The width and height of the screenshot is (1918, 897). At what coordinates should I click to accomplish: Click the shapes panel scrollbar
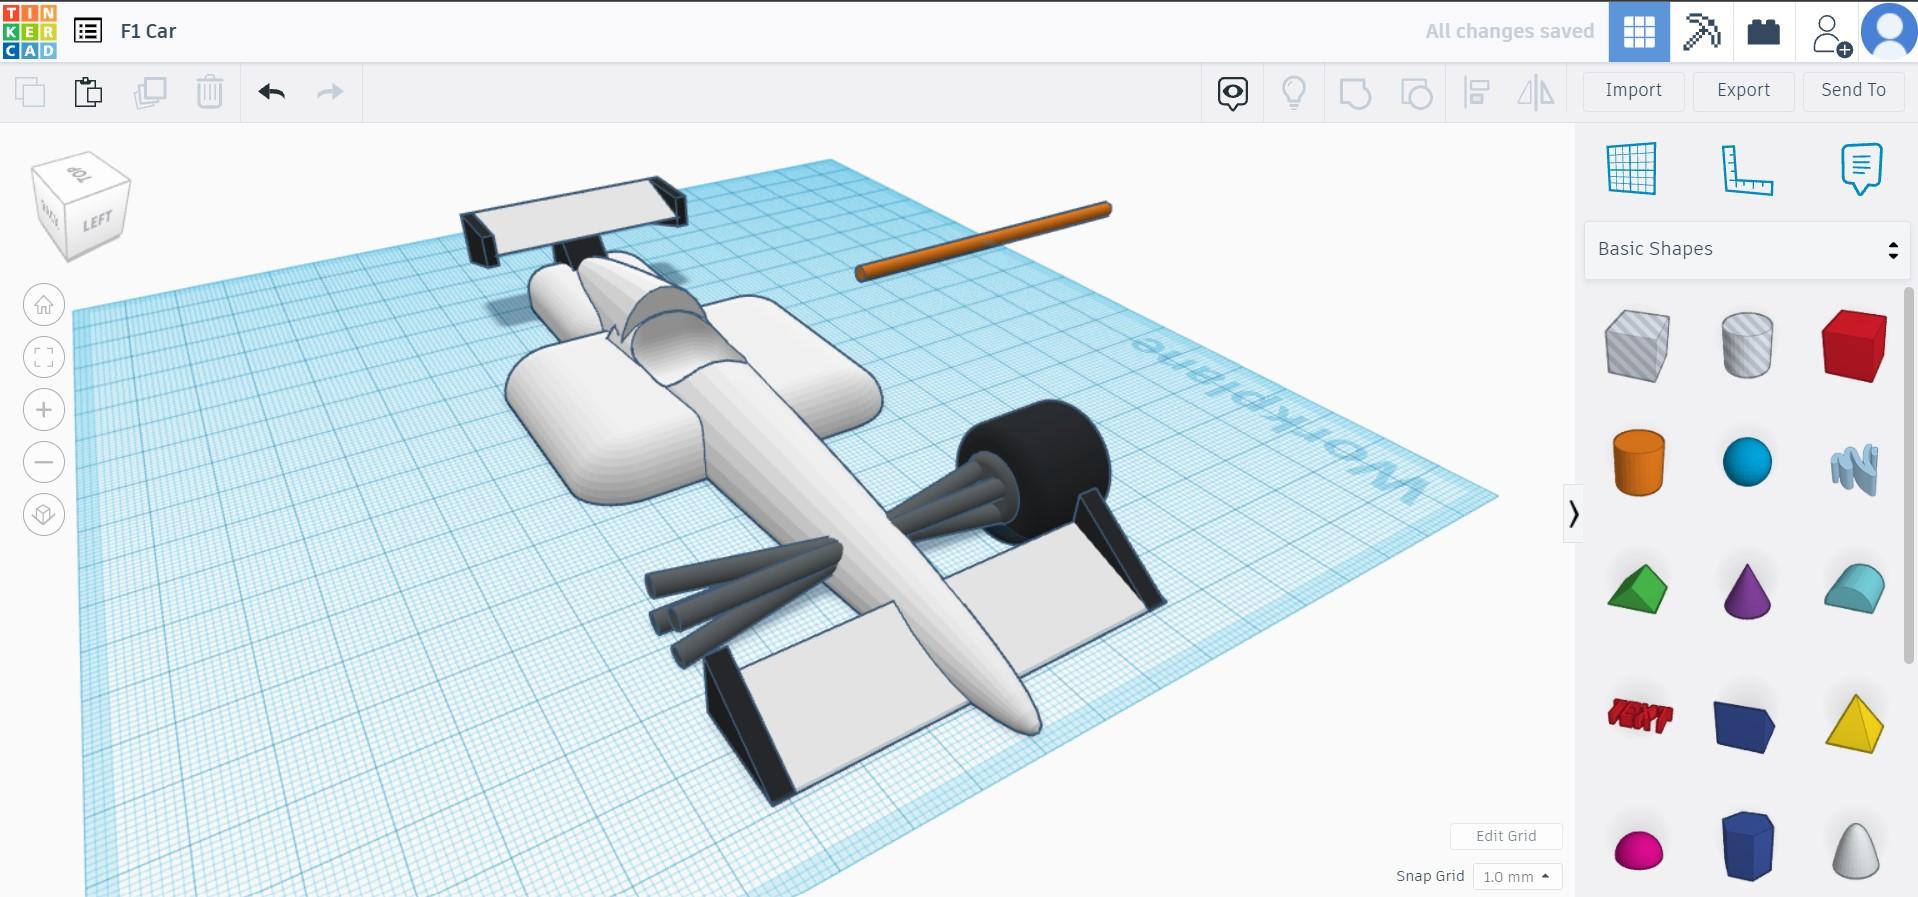pyautogui.click(x=1908, y=475)
